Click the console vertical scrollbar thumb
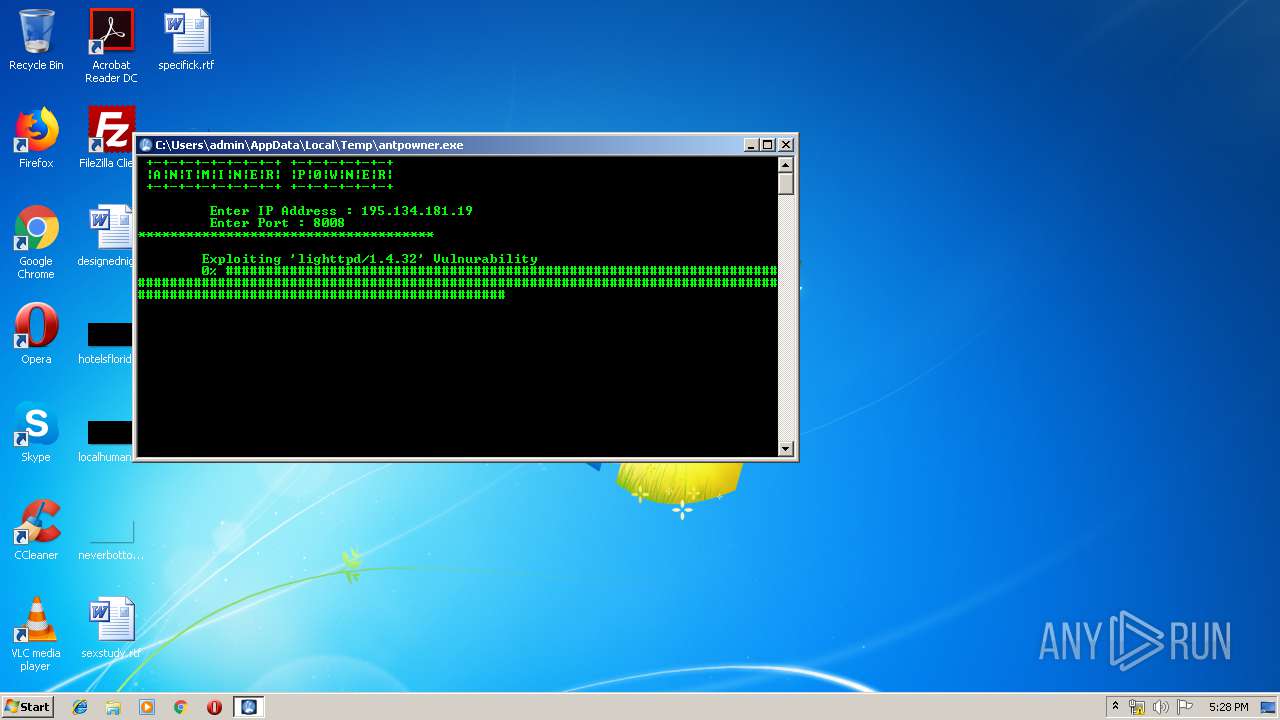Viewport: 1280px width, 720px height. tap(786, 184)
